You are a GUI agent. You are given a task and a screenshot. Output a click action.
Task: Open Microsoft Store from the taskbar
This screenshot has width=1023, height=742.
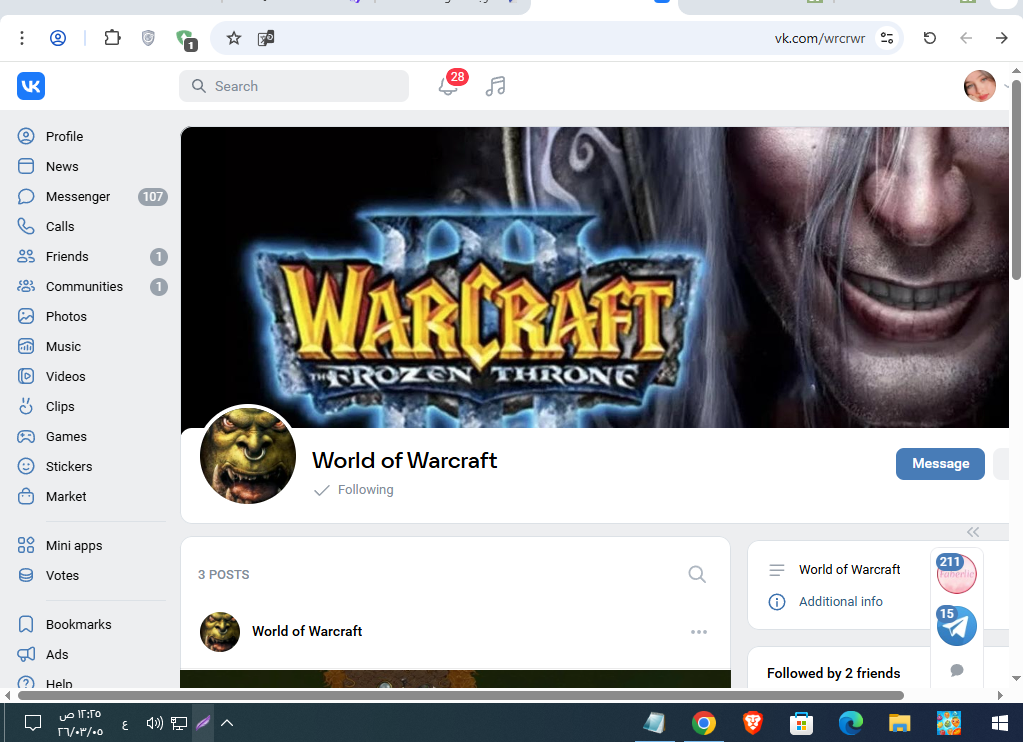[x=801, y=723]
